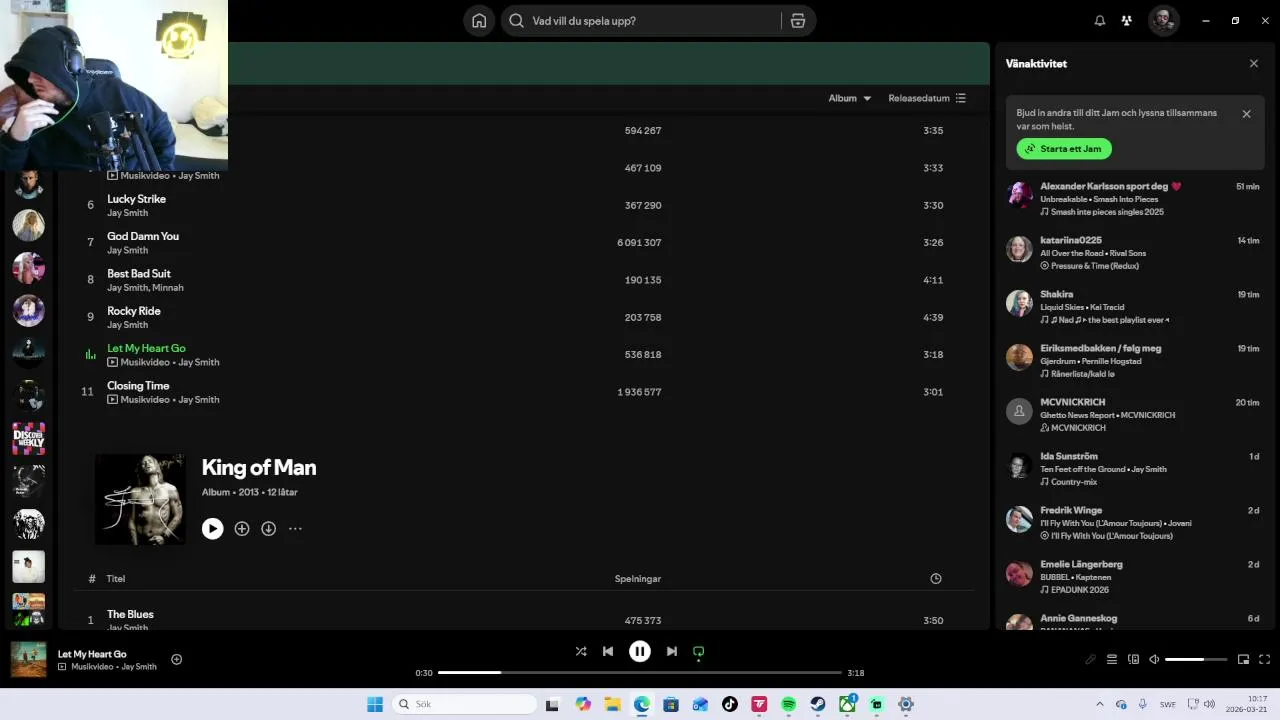Open Steam from the taskbar
The image size is (1280, 720).
pos(818,704)
